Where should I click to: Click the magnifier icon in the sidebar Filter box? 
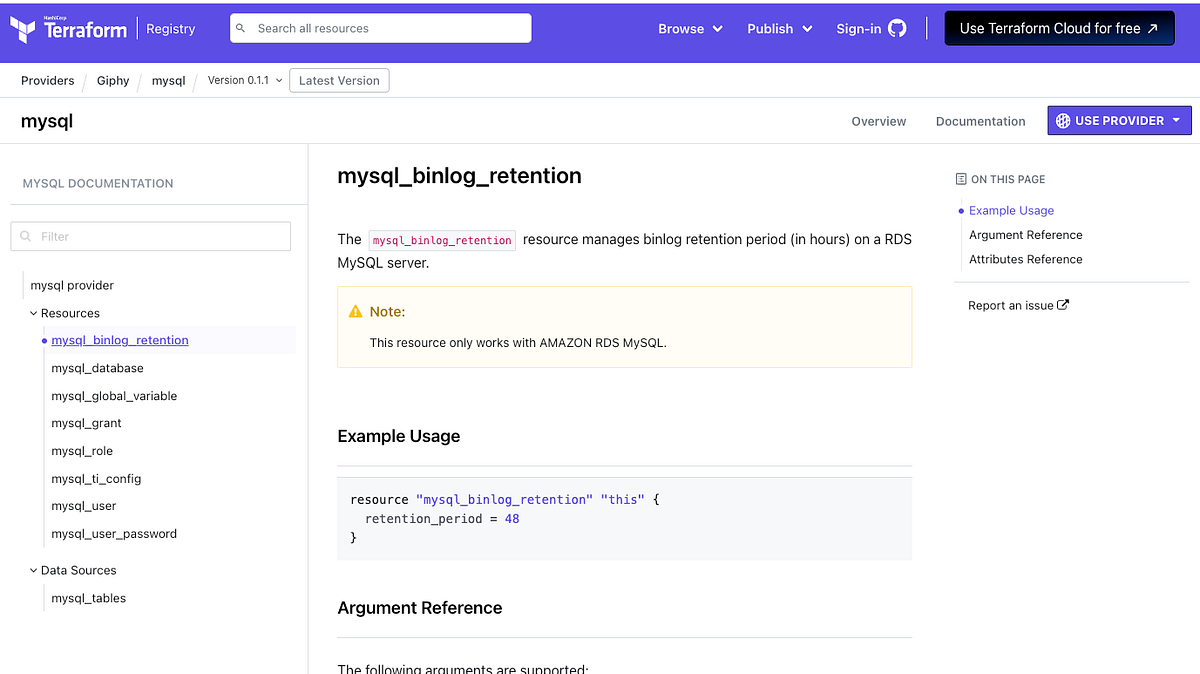coord(25,236)
